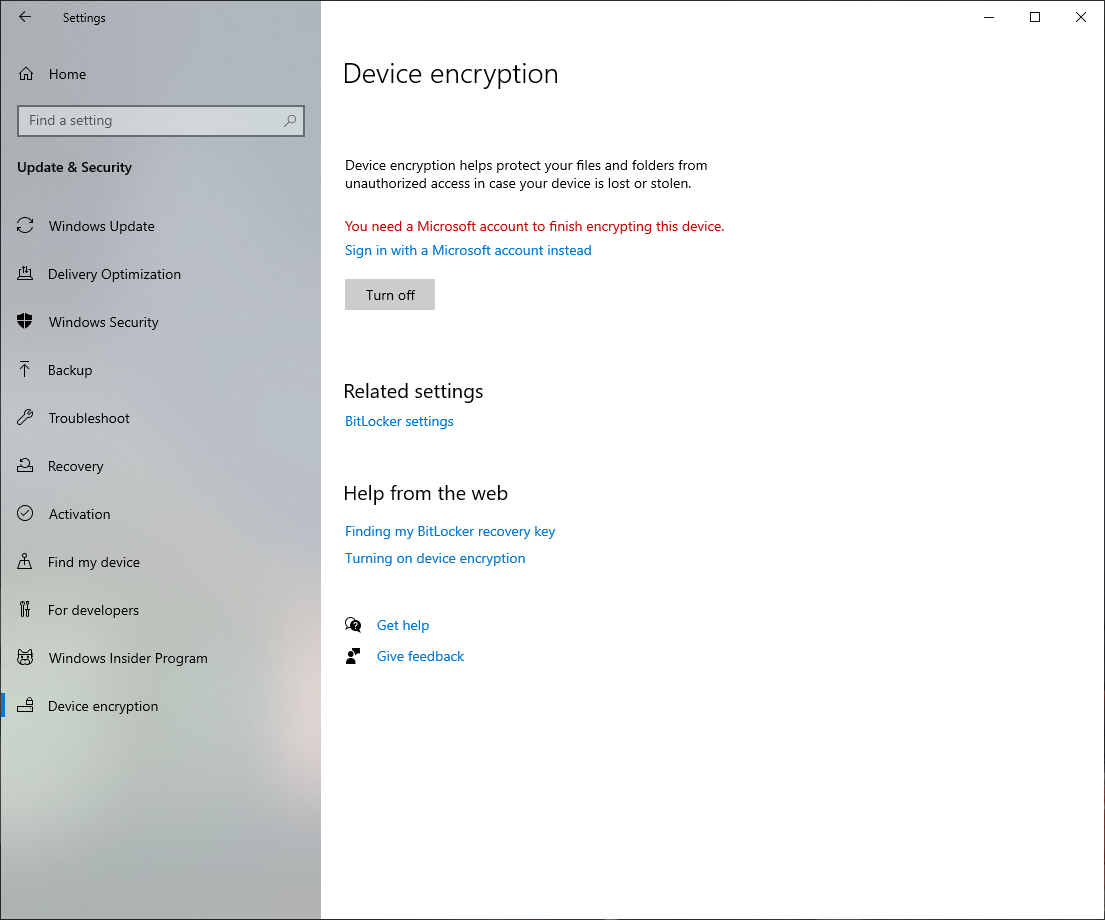Click the red Microsoft account warning text
Image resolution: width=1105 pixels, height=920 pixels.
tap(534, 226)
